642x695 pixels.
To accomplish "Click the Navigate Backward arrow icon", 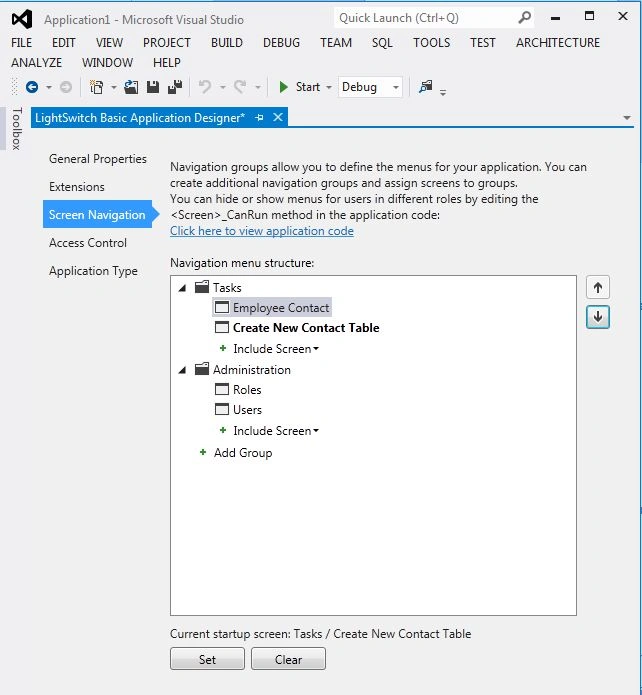I will pos(32,87).
